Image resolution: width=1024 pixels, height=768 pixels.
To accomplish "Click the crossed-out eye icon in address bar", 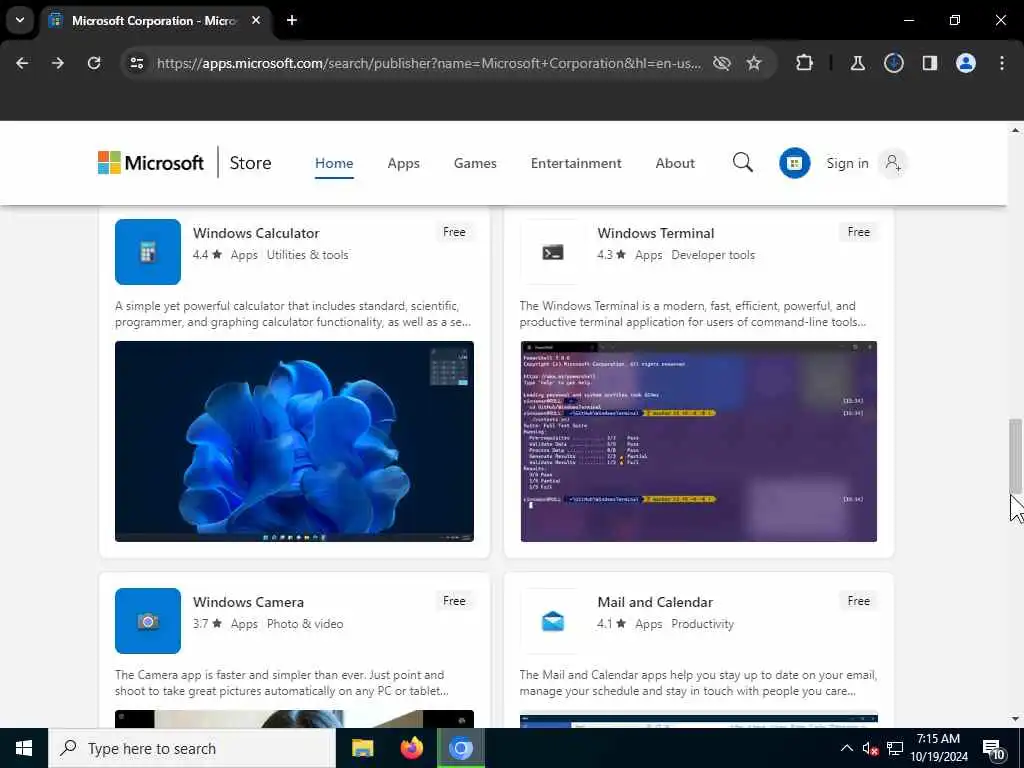I will point(722,63).
